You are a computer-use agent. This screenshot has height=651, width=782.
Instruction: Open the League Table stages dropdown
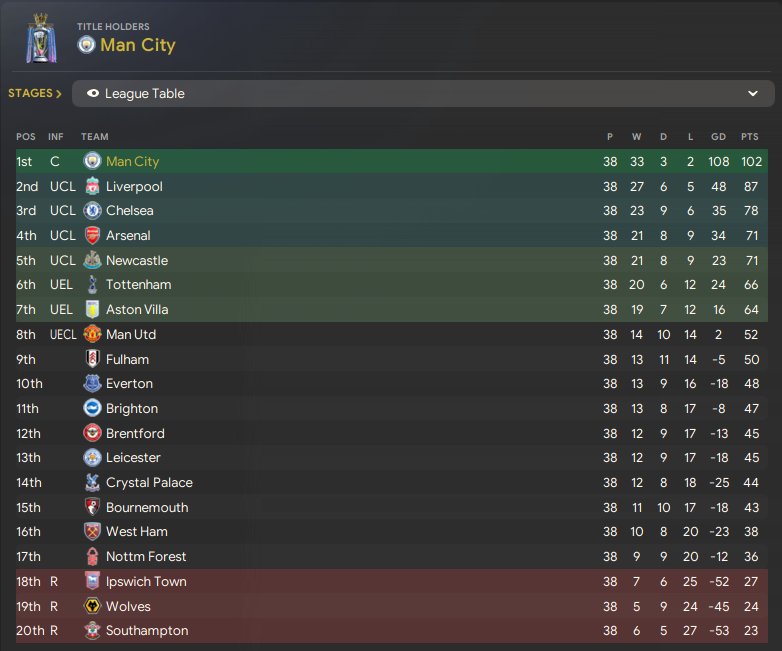(x=420, y=94)
